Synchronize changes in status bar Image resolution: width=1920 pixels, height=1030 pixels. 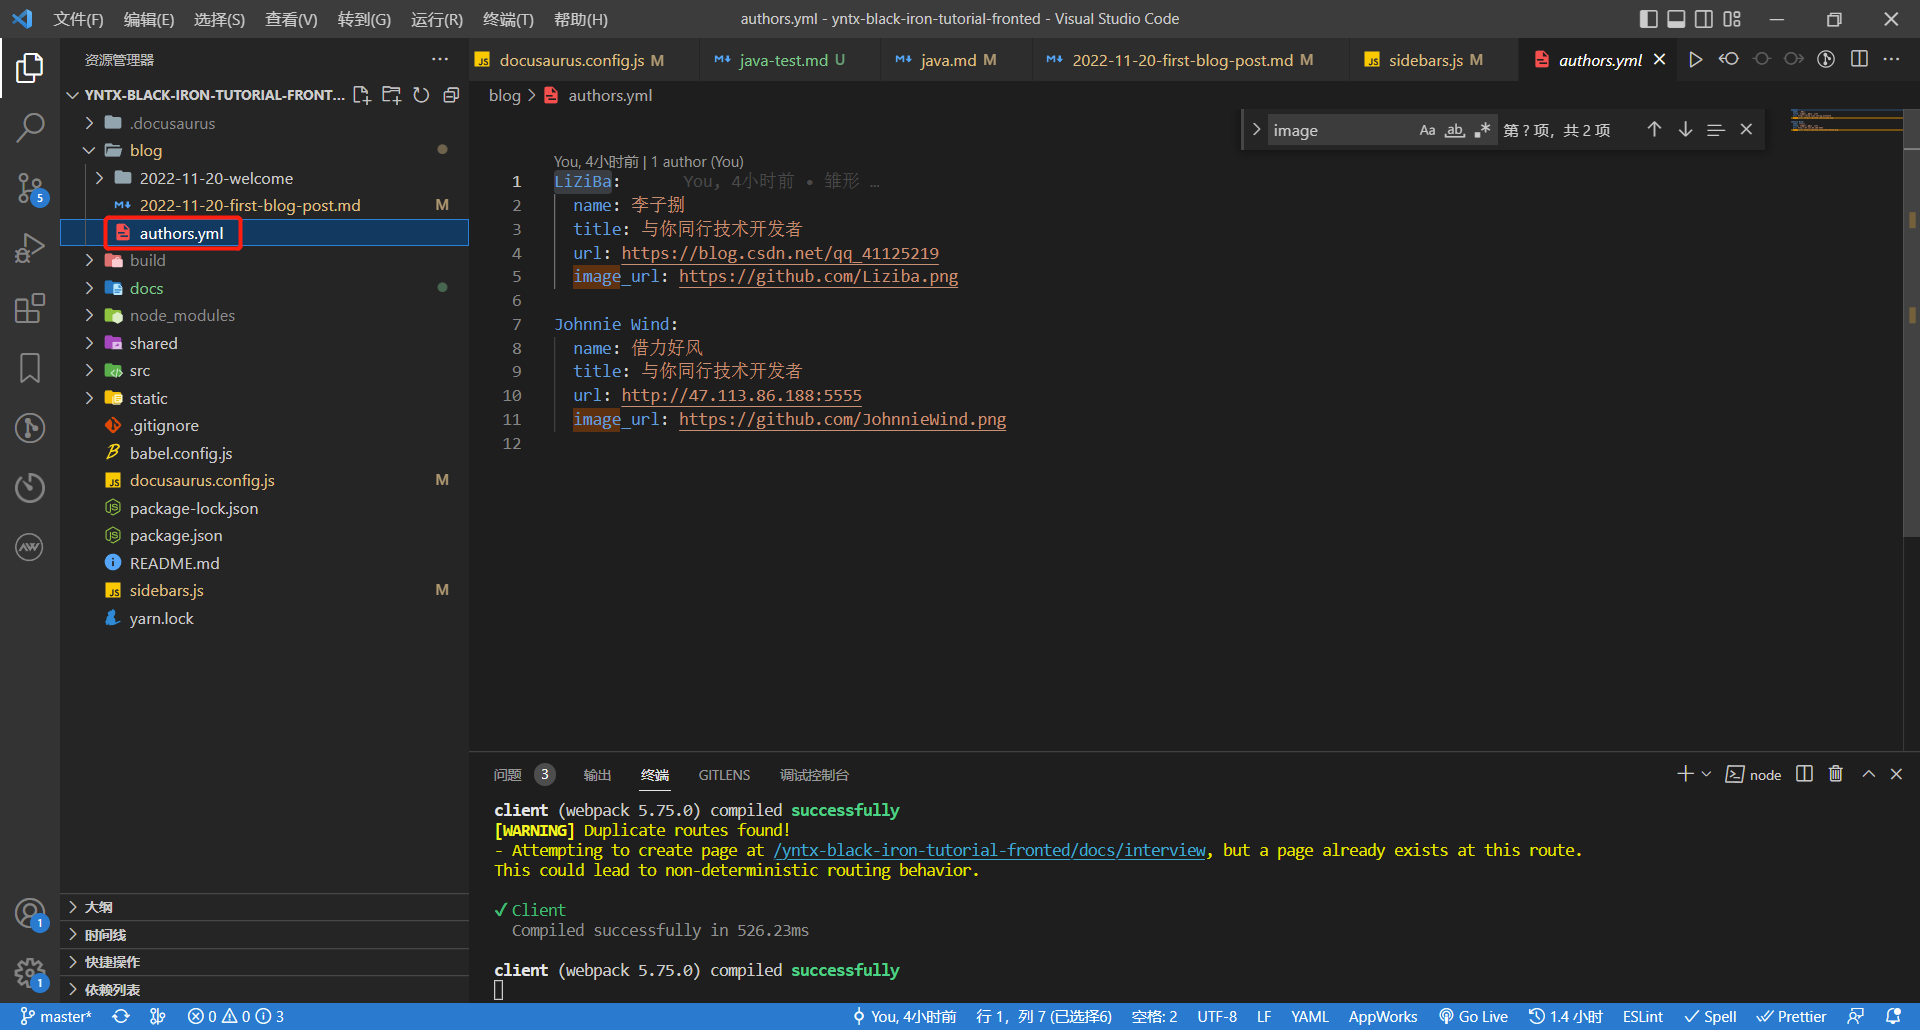click(x=121, y=1016)
